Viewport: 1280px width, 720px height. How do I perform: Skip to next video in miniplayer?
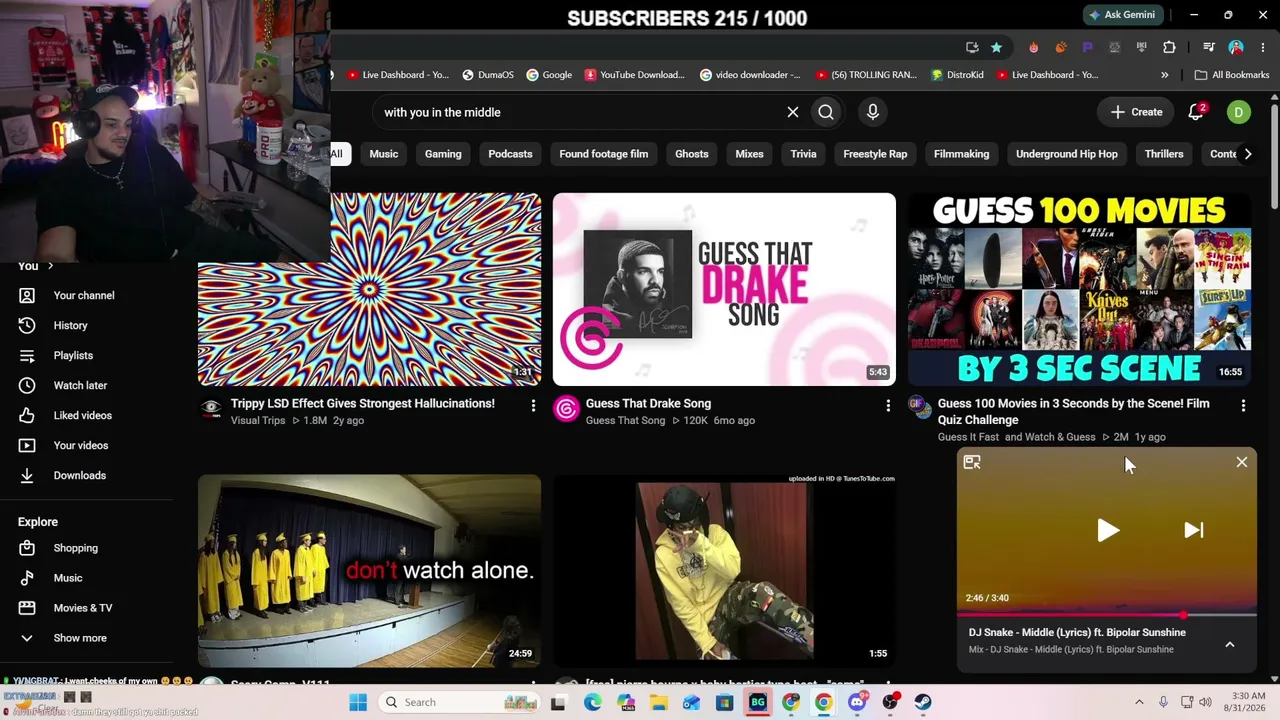pos(1194,530)
